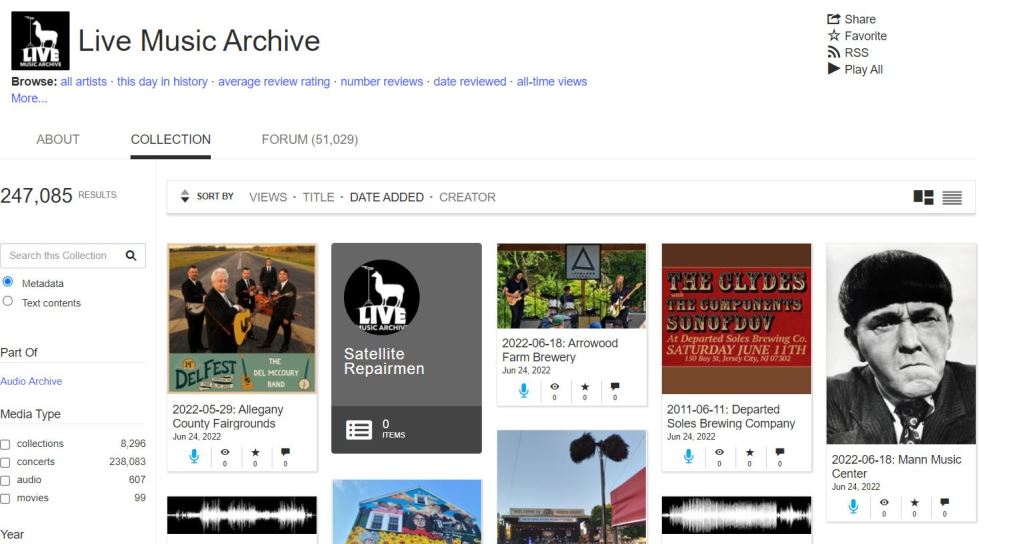Switch to list view layout
This screenshot has width=1024, height=544.
[x=952, y=198]
